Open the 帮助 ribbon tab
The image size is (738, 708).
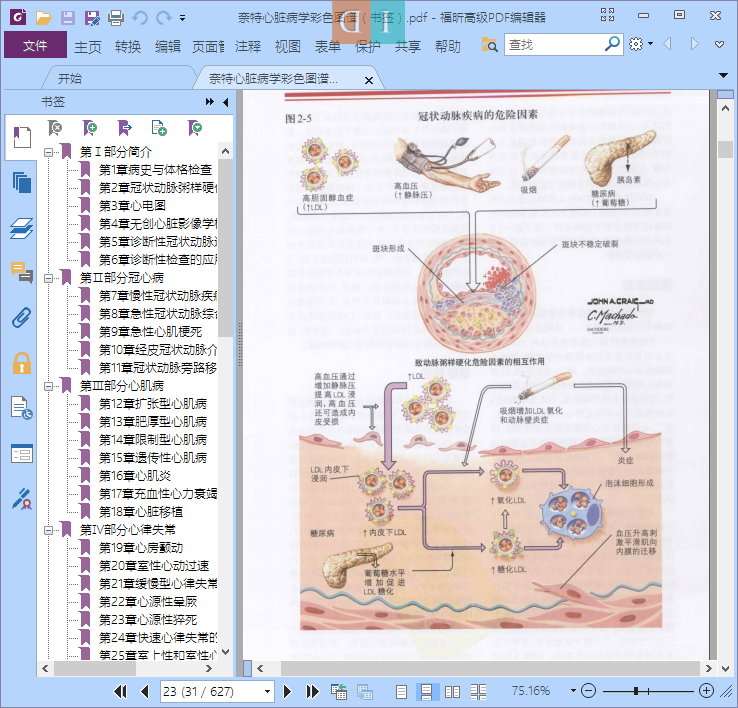(448, 47)
